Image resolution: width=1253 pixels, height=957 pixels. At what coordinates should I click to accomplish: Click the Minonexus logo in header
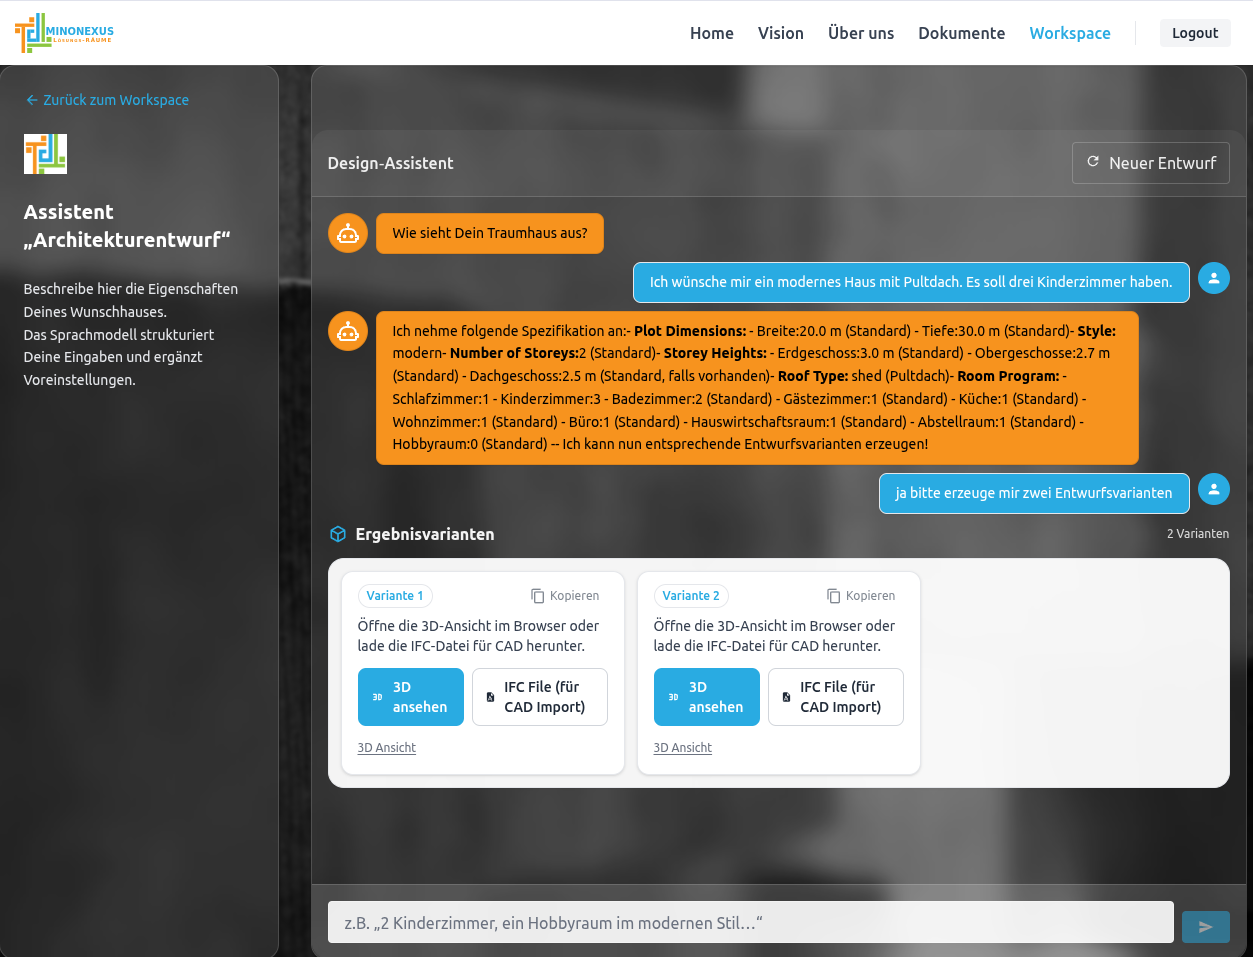pyautogui.click(x=64, y=33)
